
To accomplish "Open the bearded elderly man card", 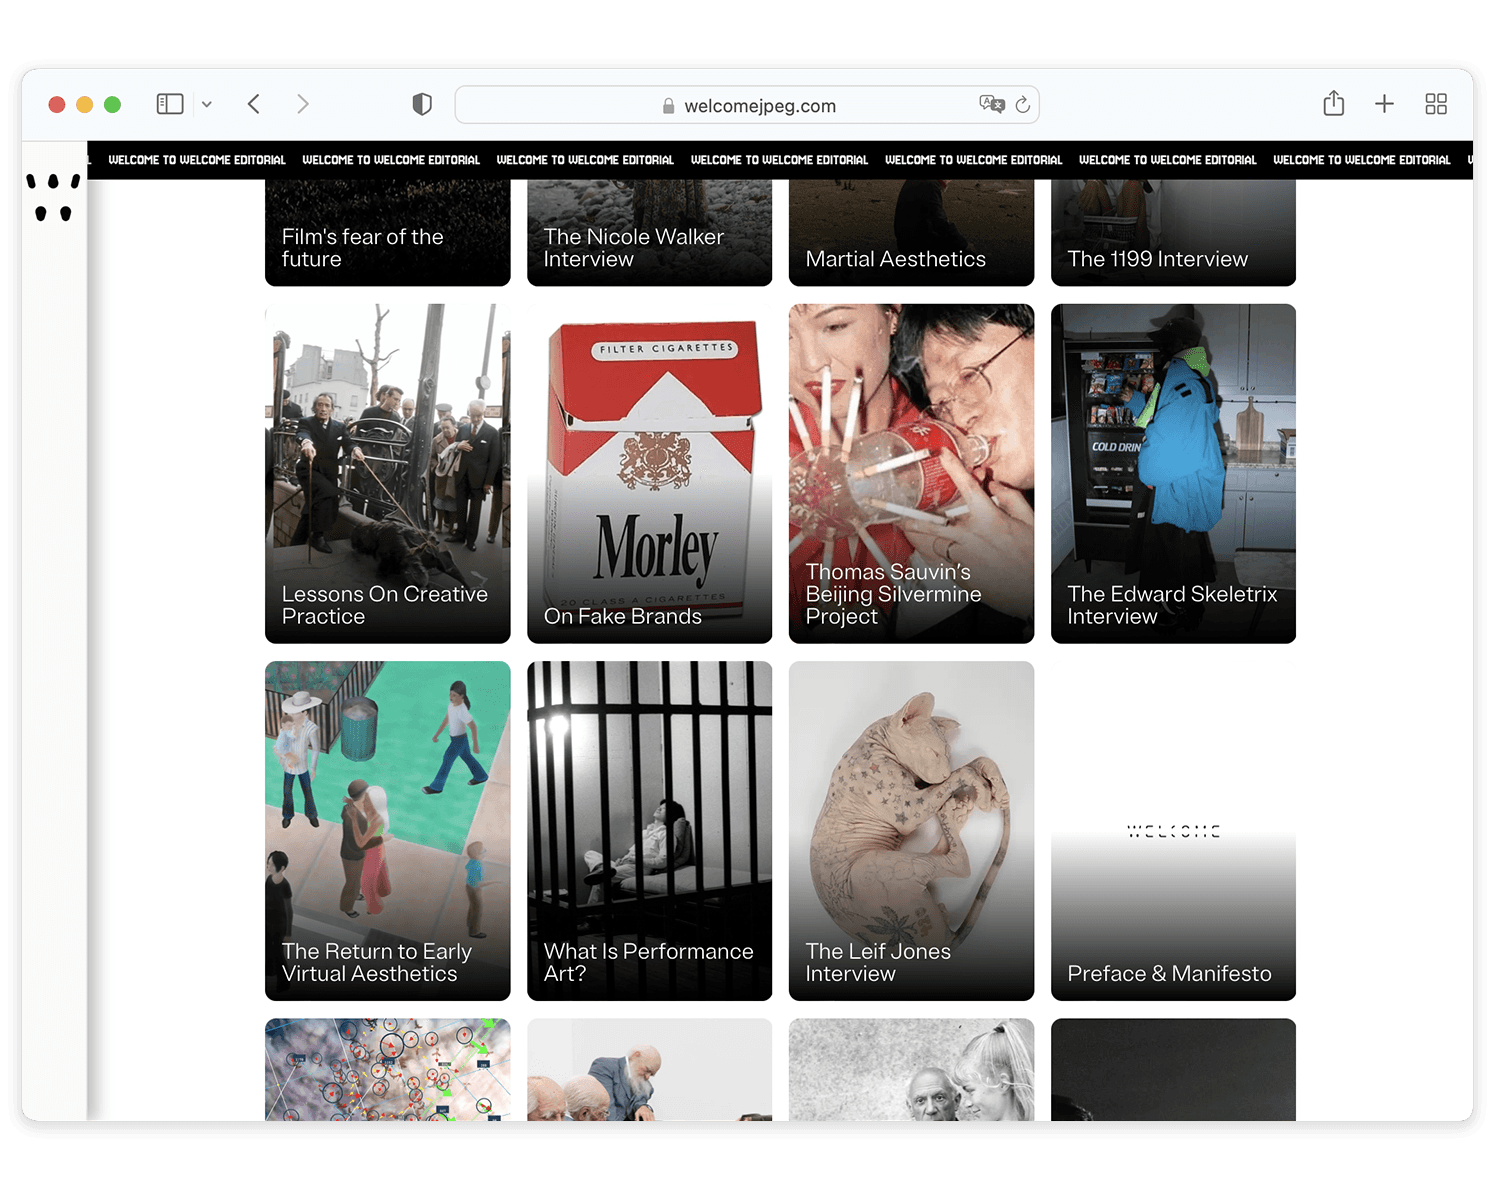I will pyautogui.click(x=650, y=1069).
